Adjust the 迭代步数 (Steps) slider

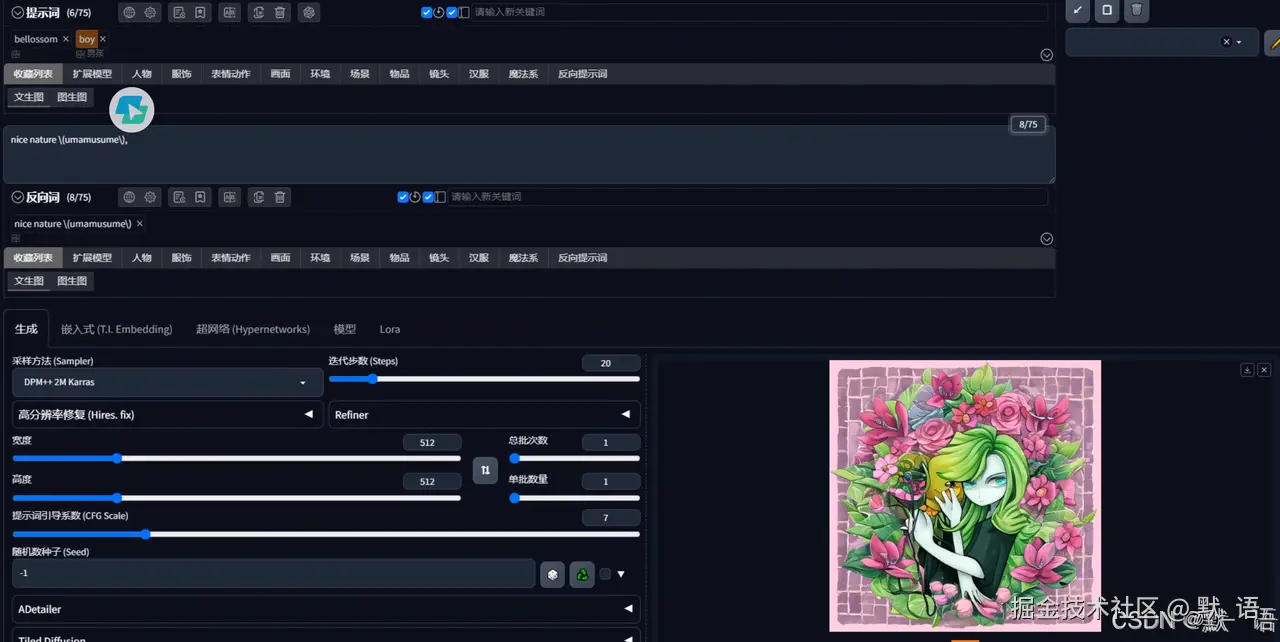click(484, 379)
